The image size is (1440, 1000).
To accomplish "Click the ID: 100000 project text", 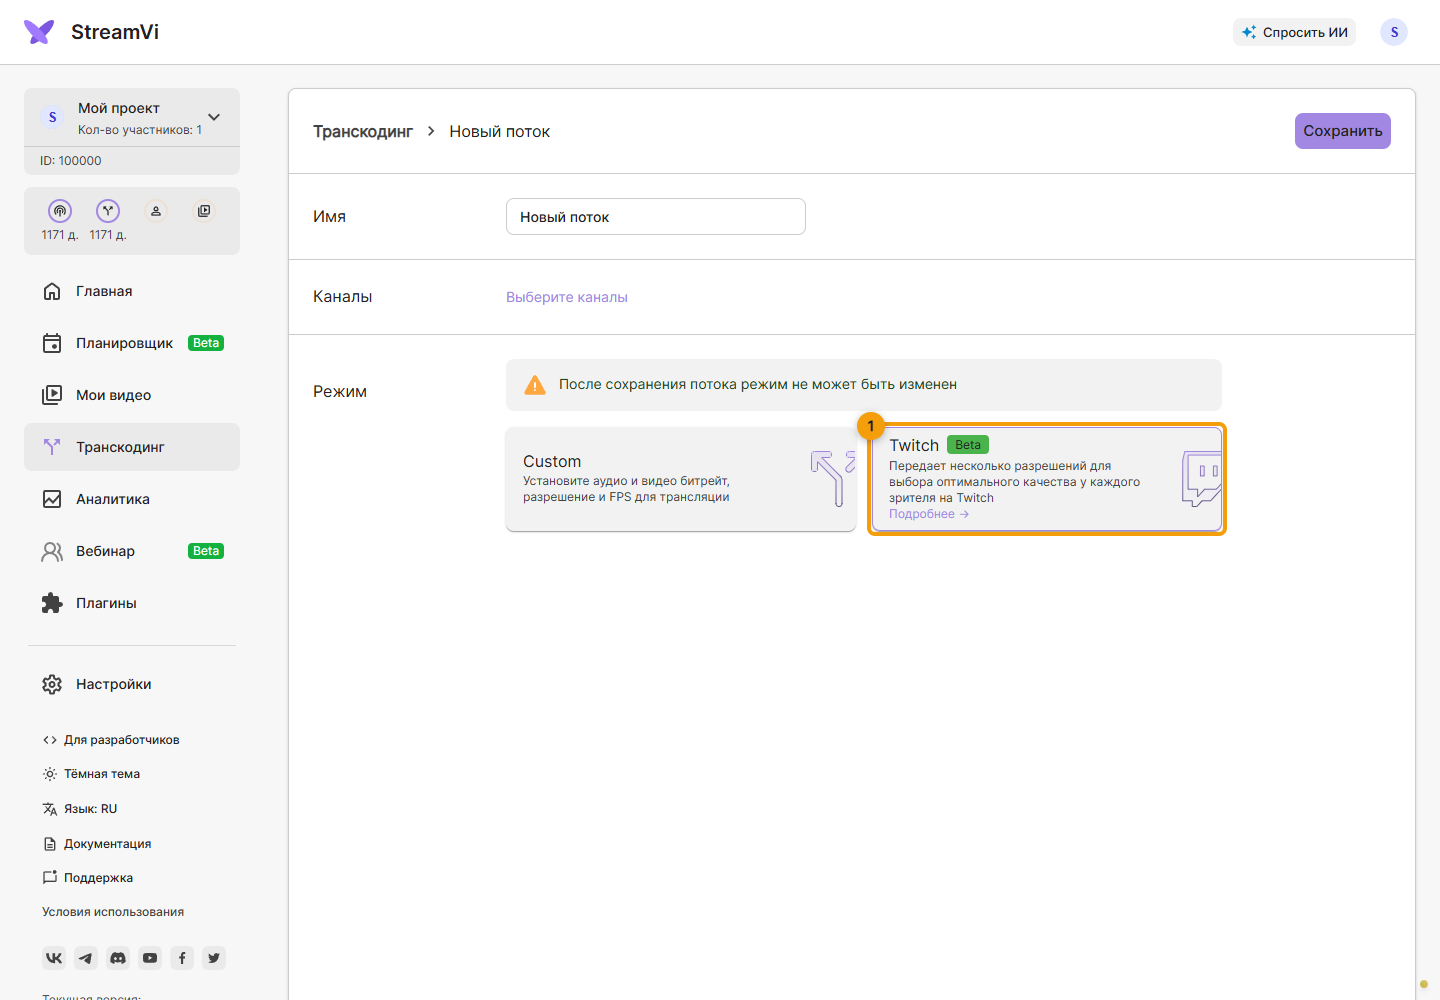I will (71, 161).
